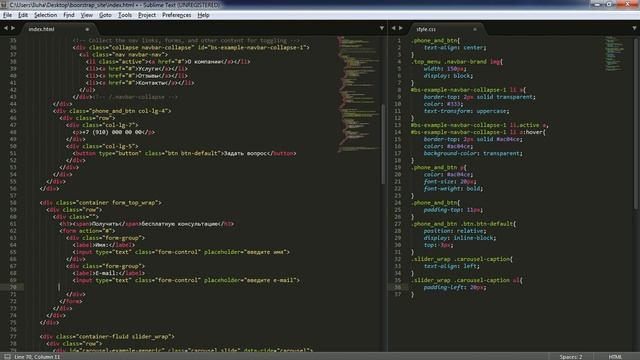
Task: Go to next tab in right pane
Action: [401, 28]
